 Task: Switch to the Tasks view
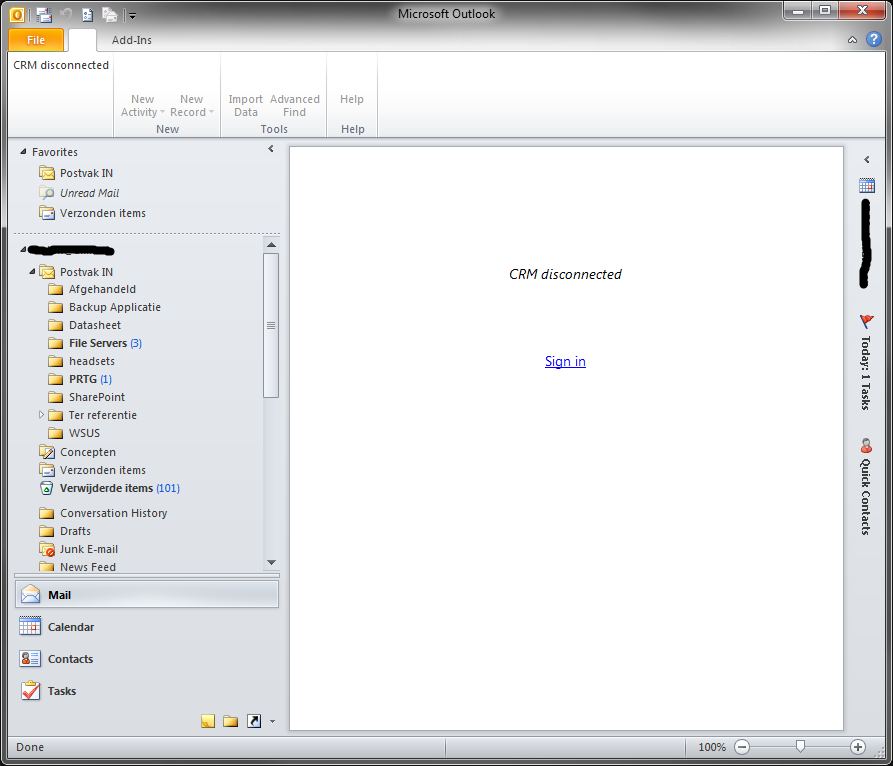[x=147, y=691]
